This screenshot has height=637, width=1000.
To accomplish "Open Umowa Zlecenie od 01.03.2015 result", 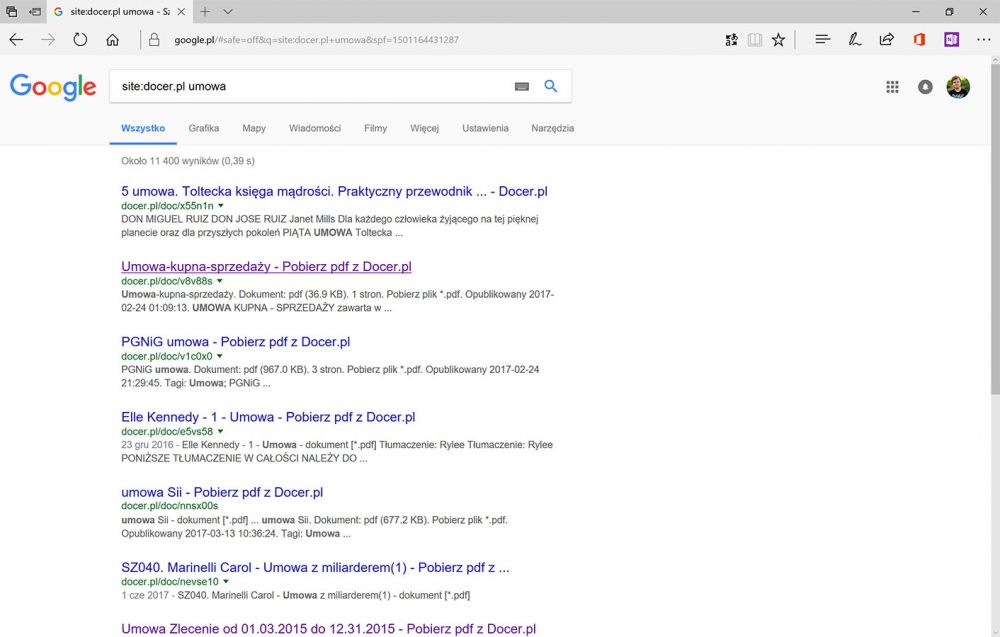I will click(x=328, y=629).
